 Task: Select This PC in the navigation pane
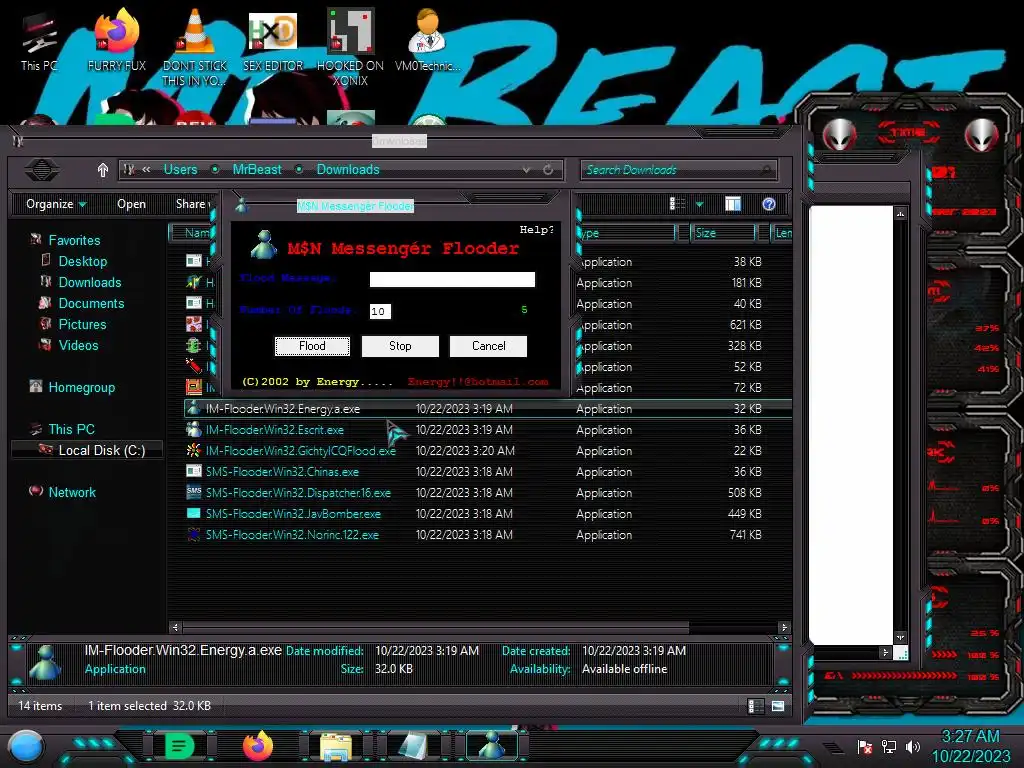pos(71,429)
